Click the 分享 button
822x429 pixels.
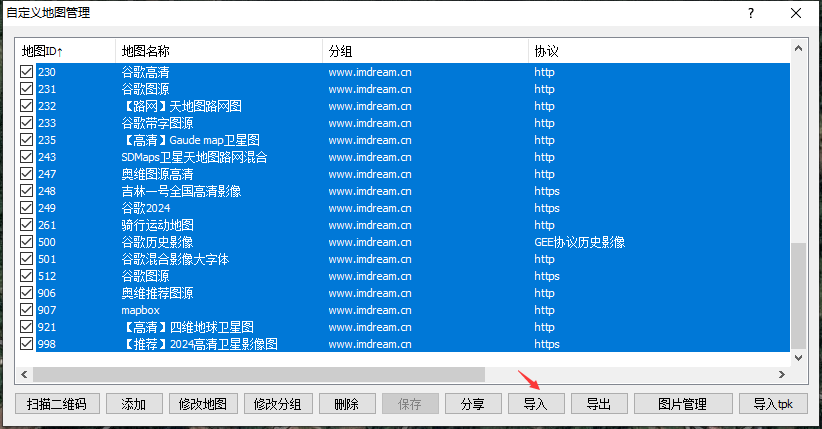(x=473, y=404)
